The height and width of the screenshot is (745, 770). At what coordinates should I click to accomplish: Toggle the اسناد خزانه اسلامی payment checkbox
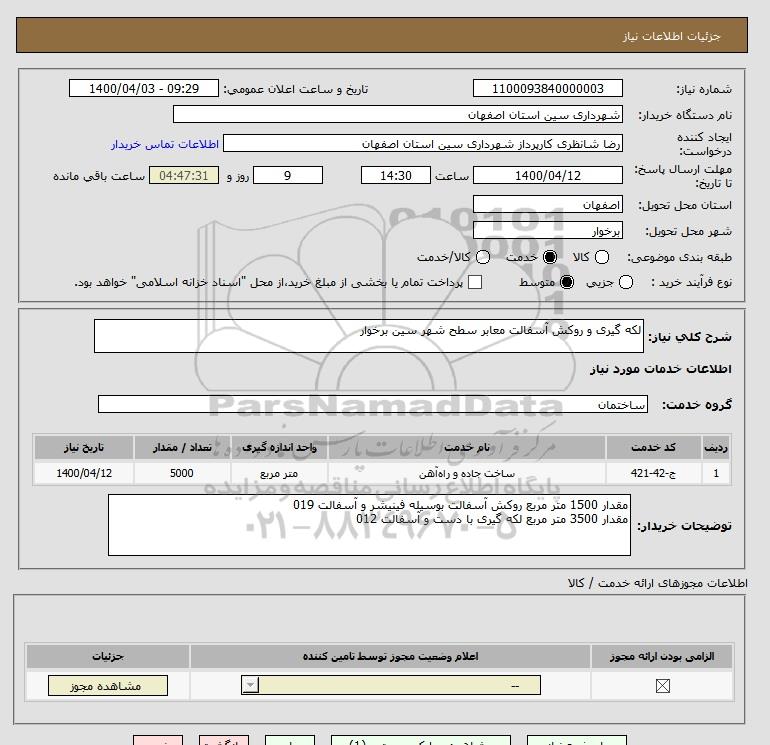[x=475, y=282]
